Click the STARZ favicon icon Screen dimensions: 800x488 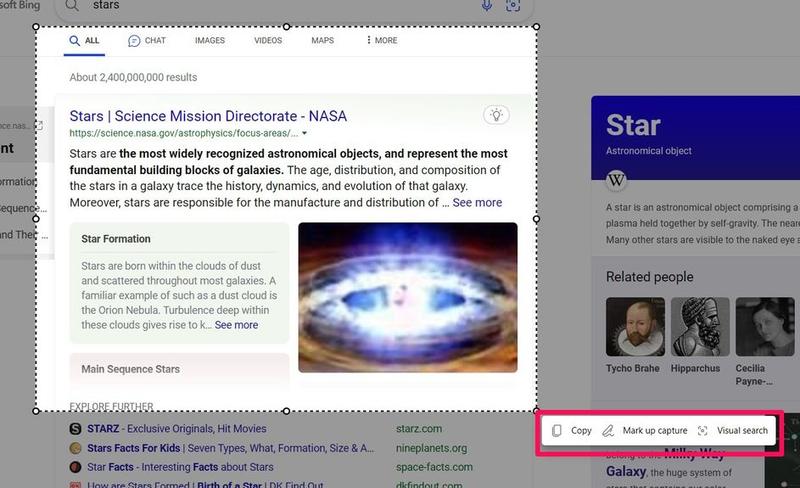pyautogui.click(x=75, y=429)
